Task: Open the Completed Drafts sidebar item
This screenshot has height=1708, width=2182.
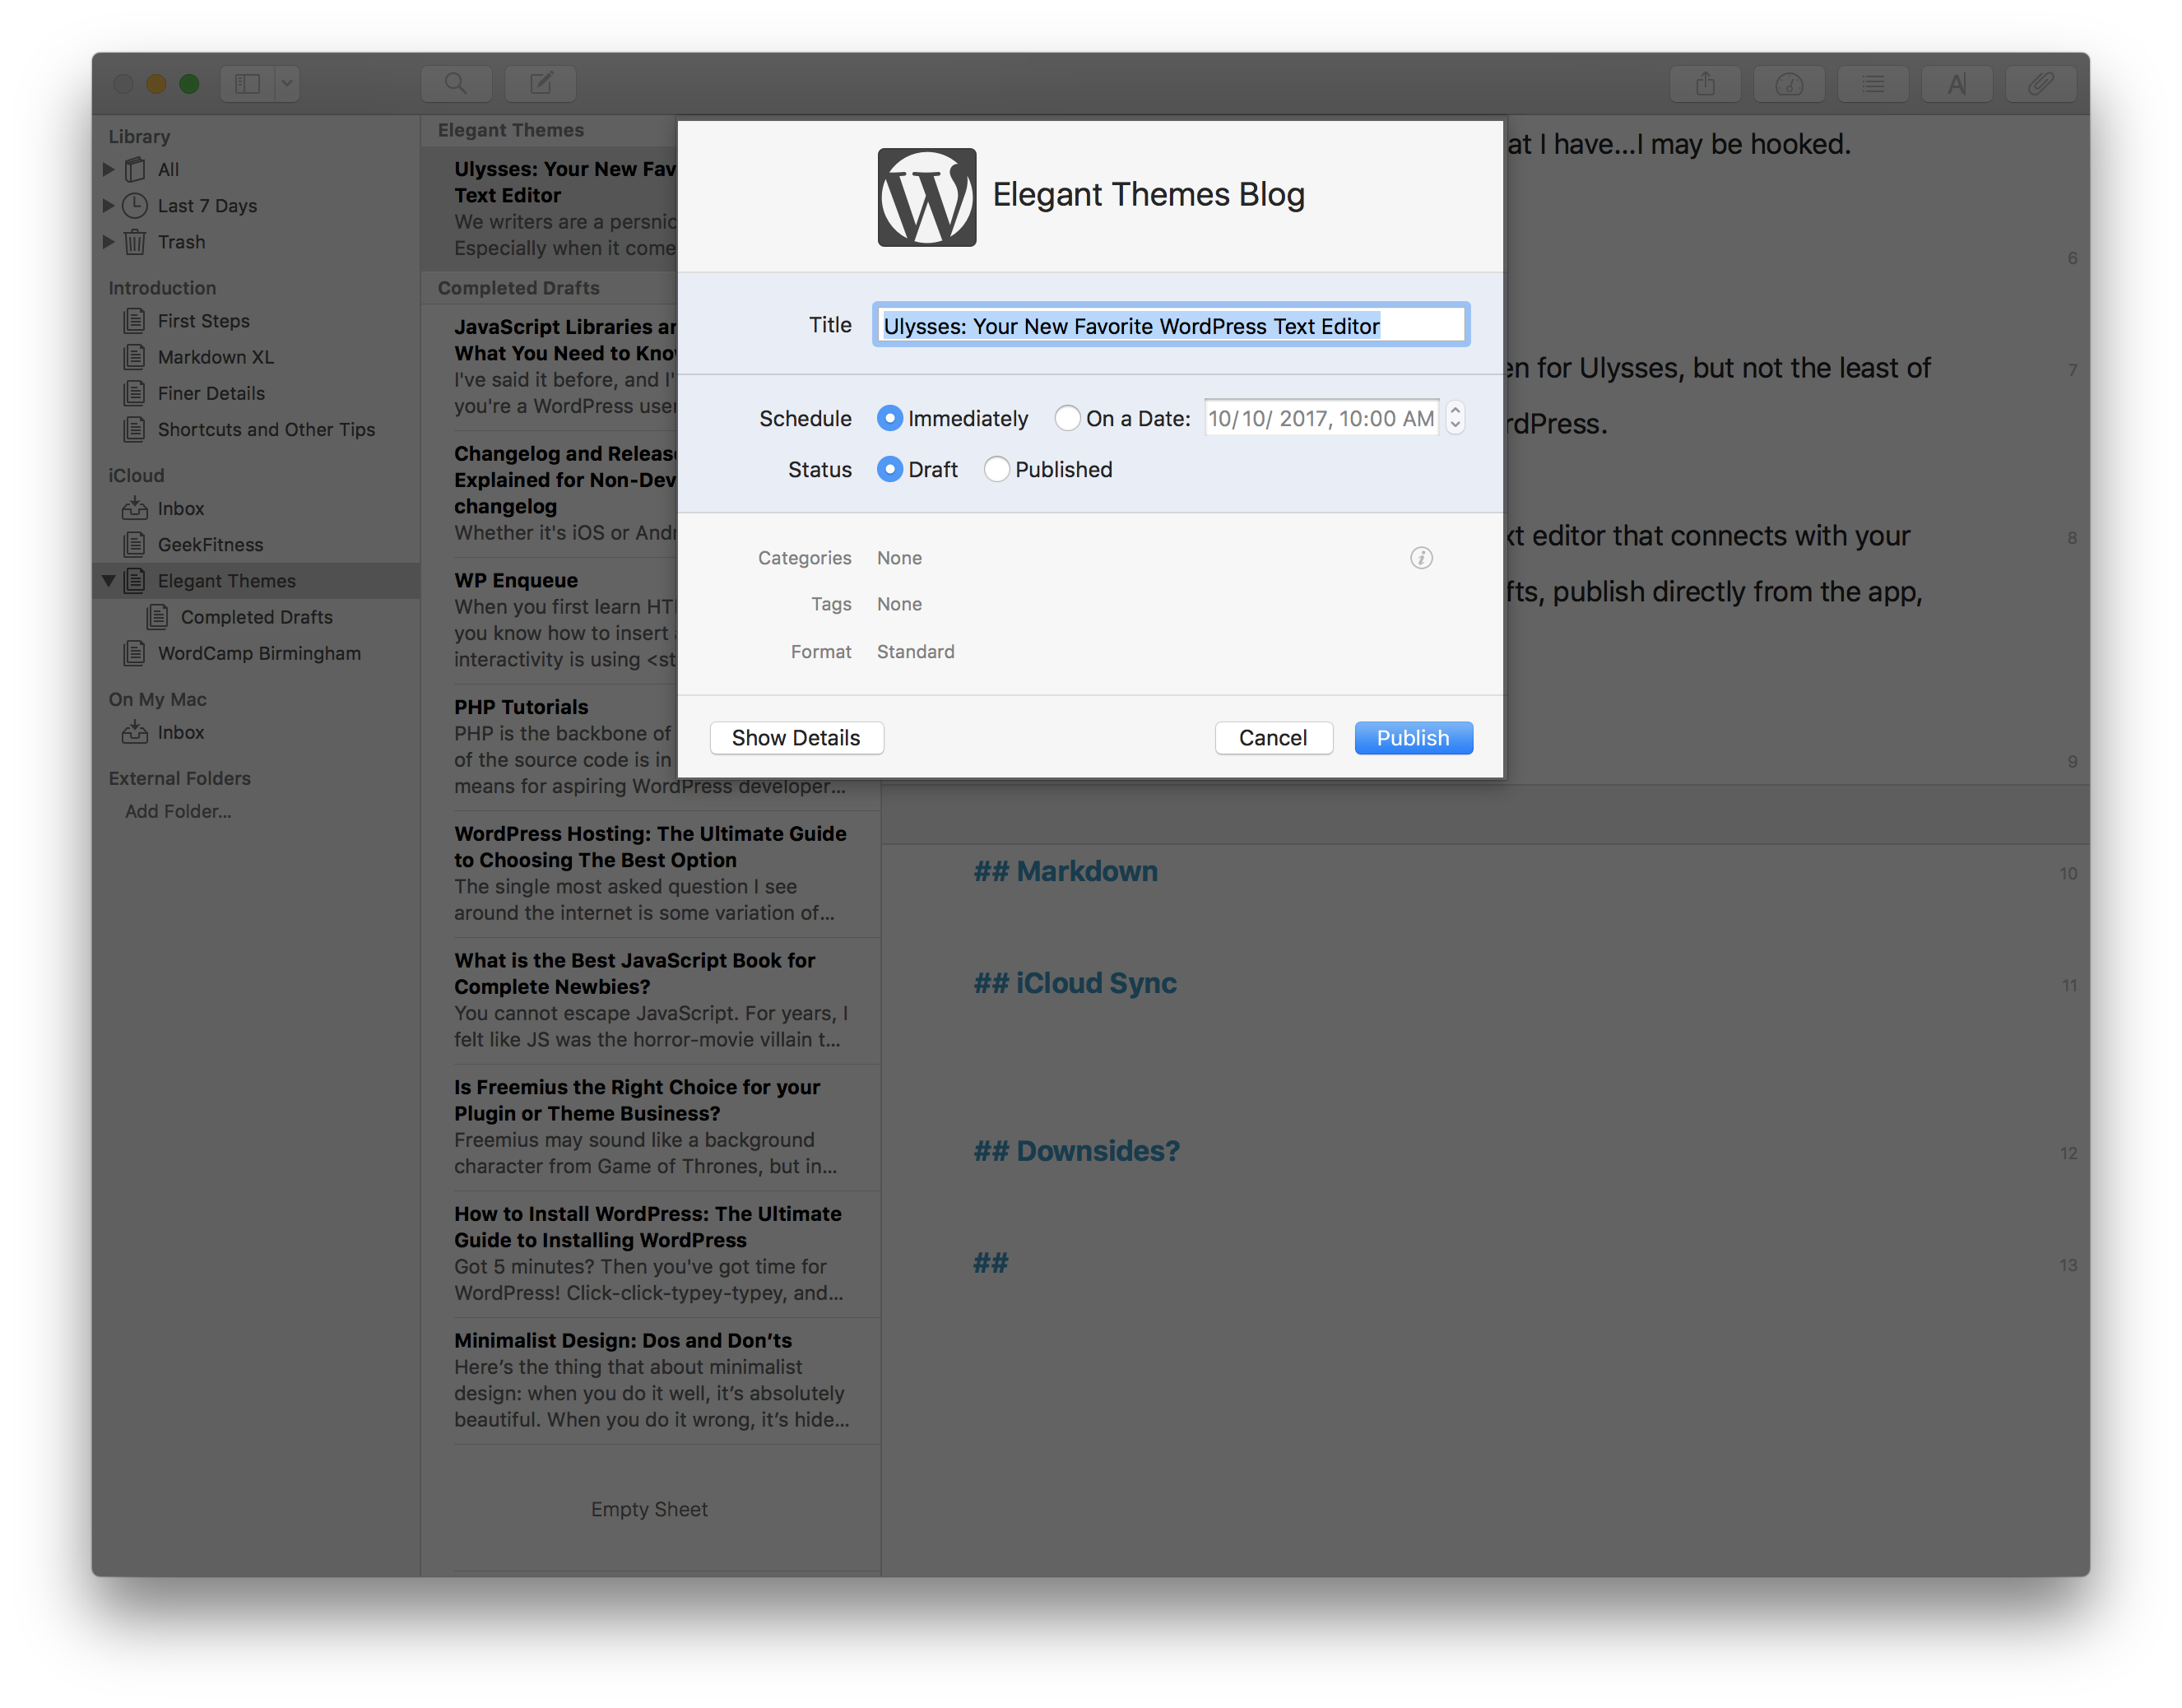Action: point(256,617)
